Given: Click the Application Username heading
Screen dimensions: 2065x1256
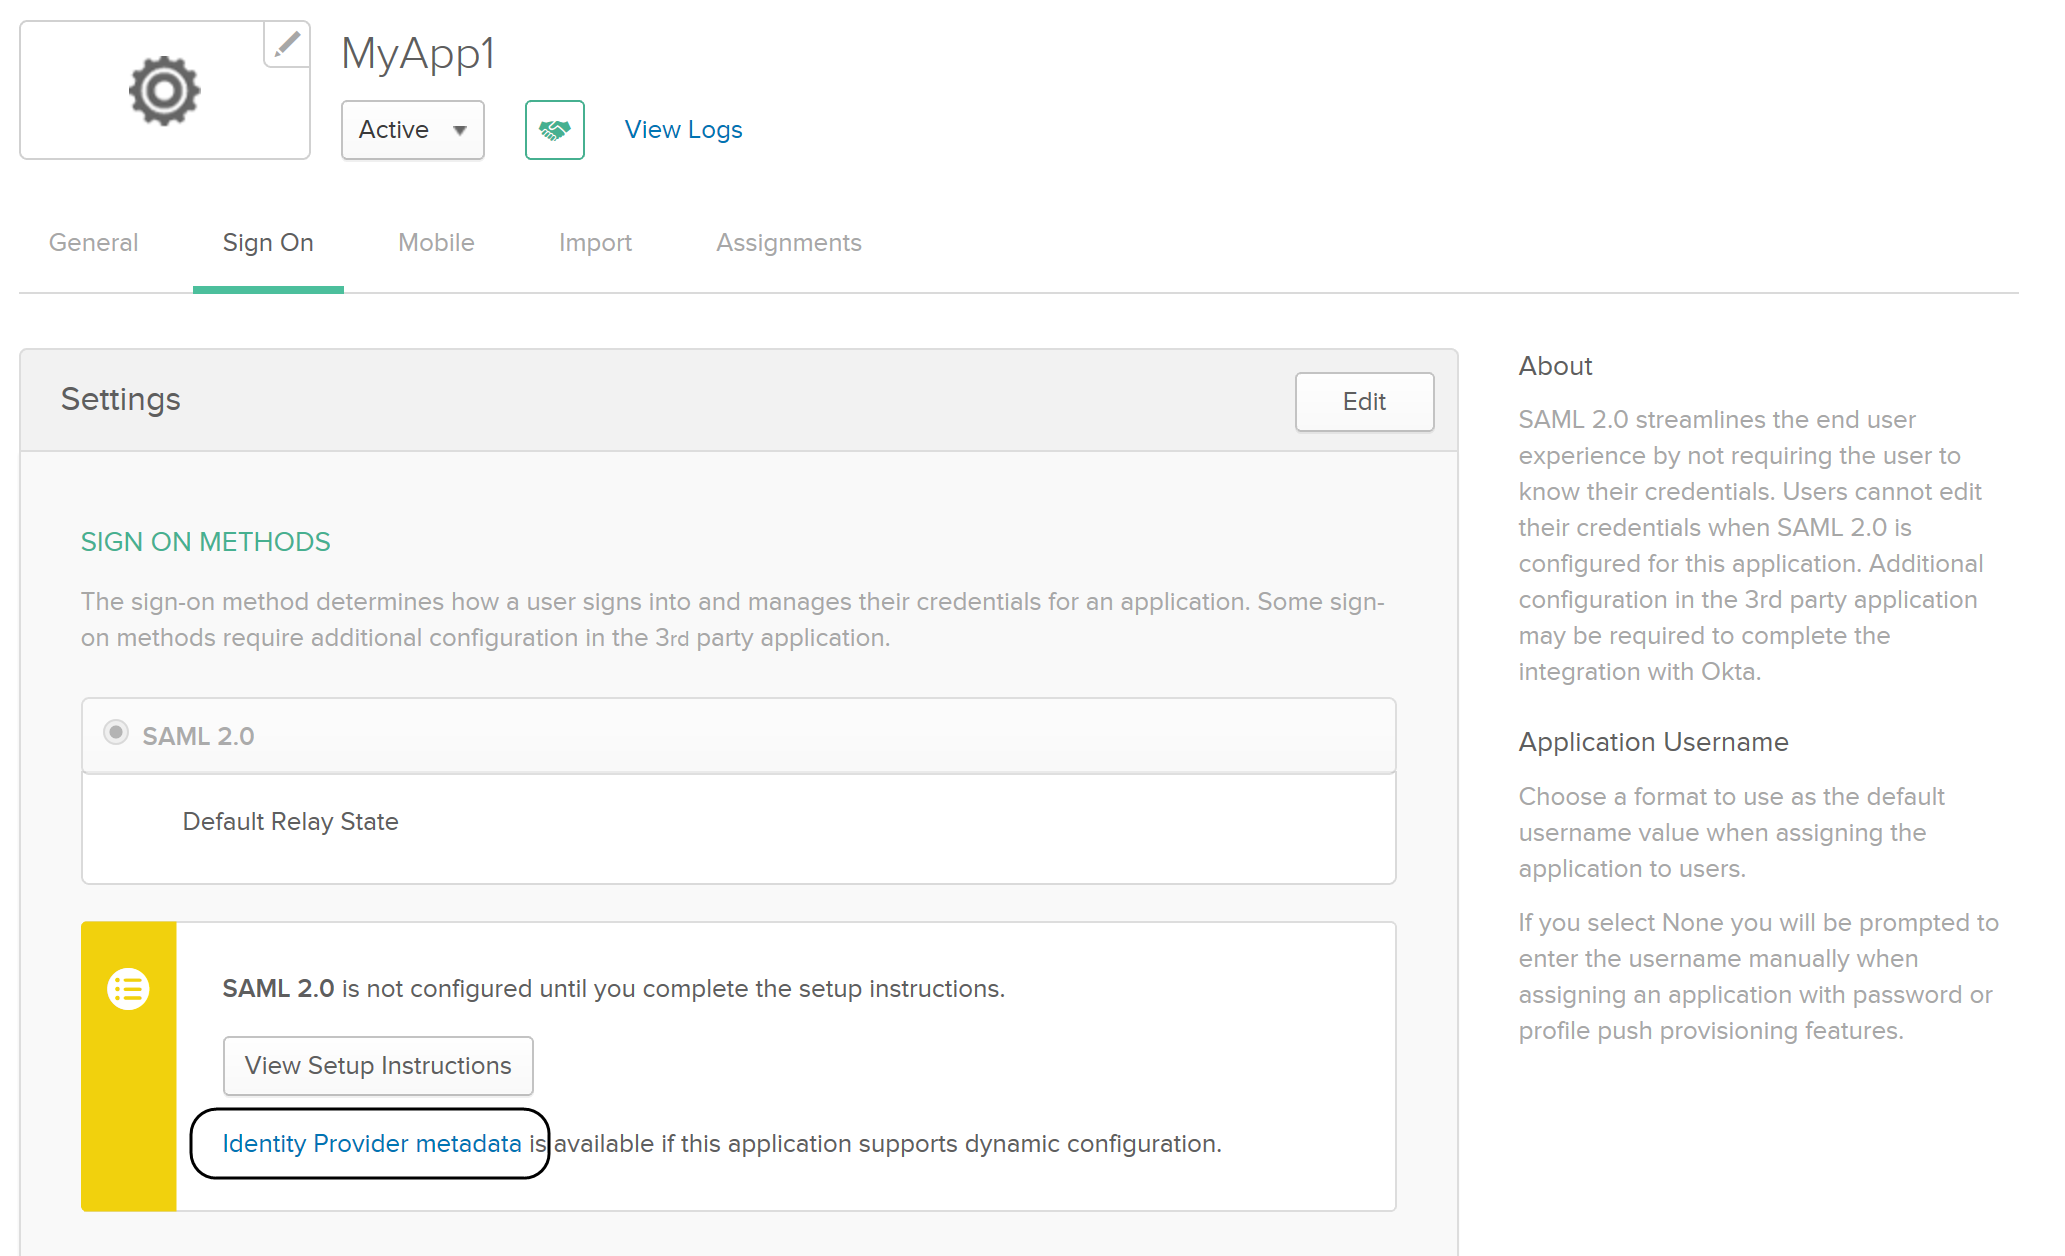Looking at the screenshot, I should click(1654, 742).
